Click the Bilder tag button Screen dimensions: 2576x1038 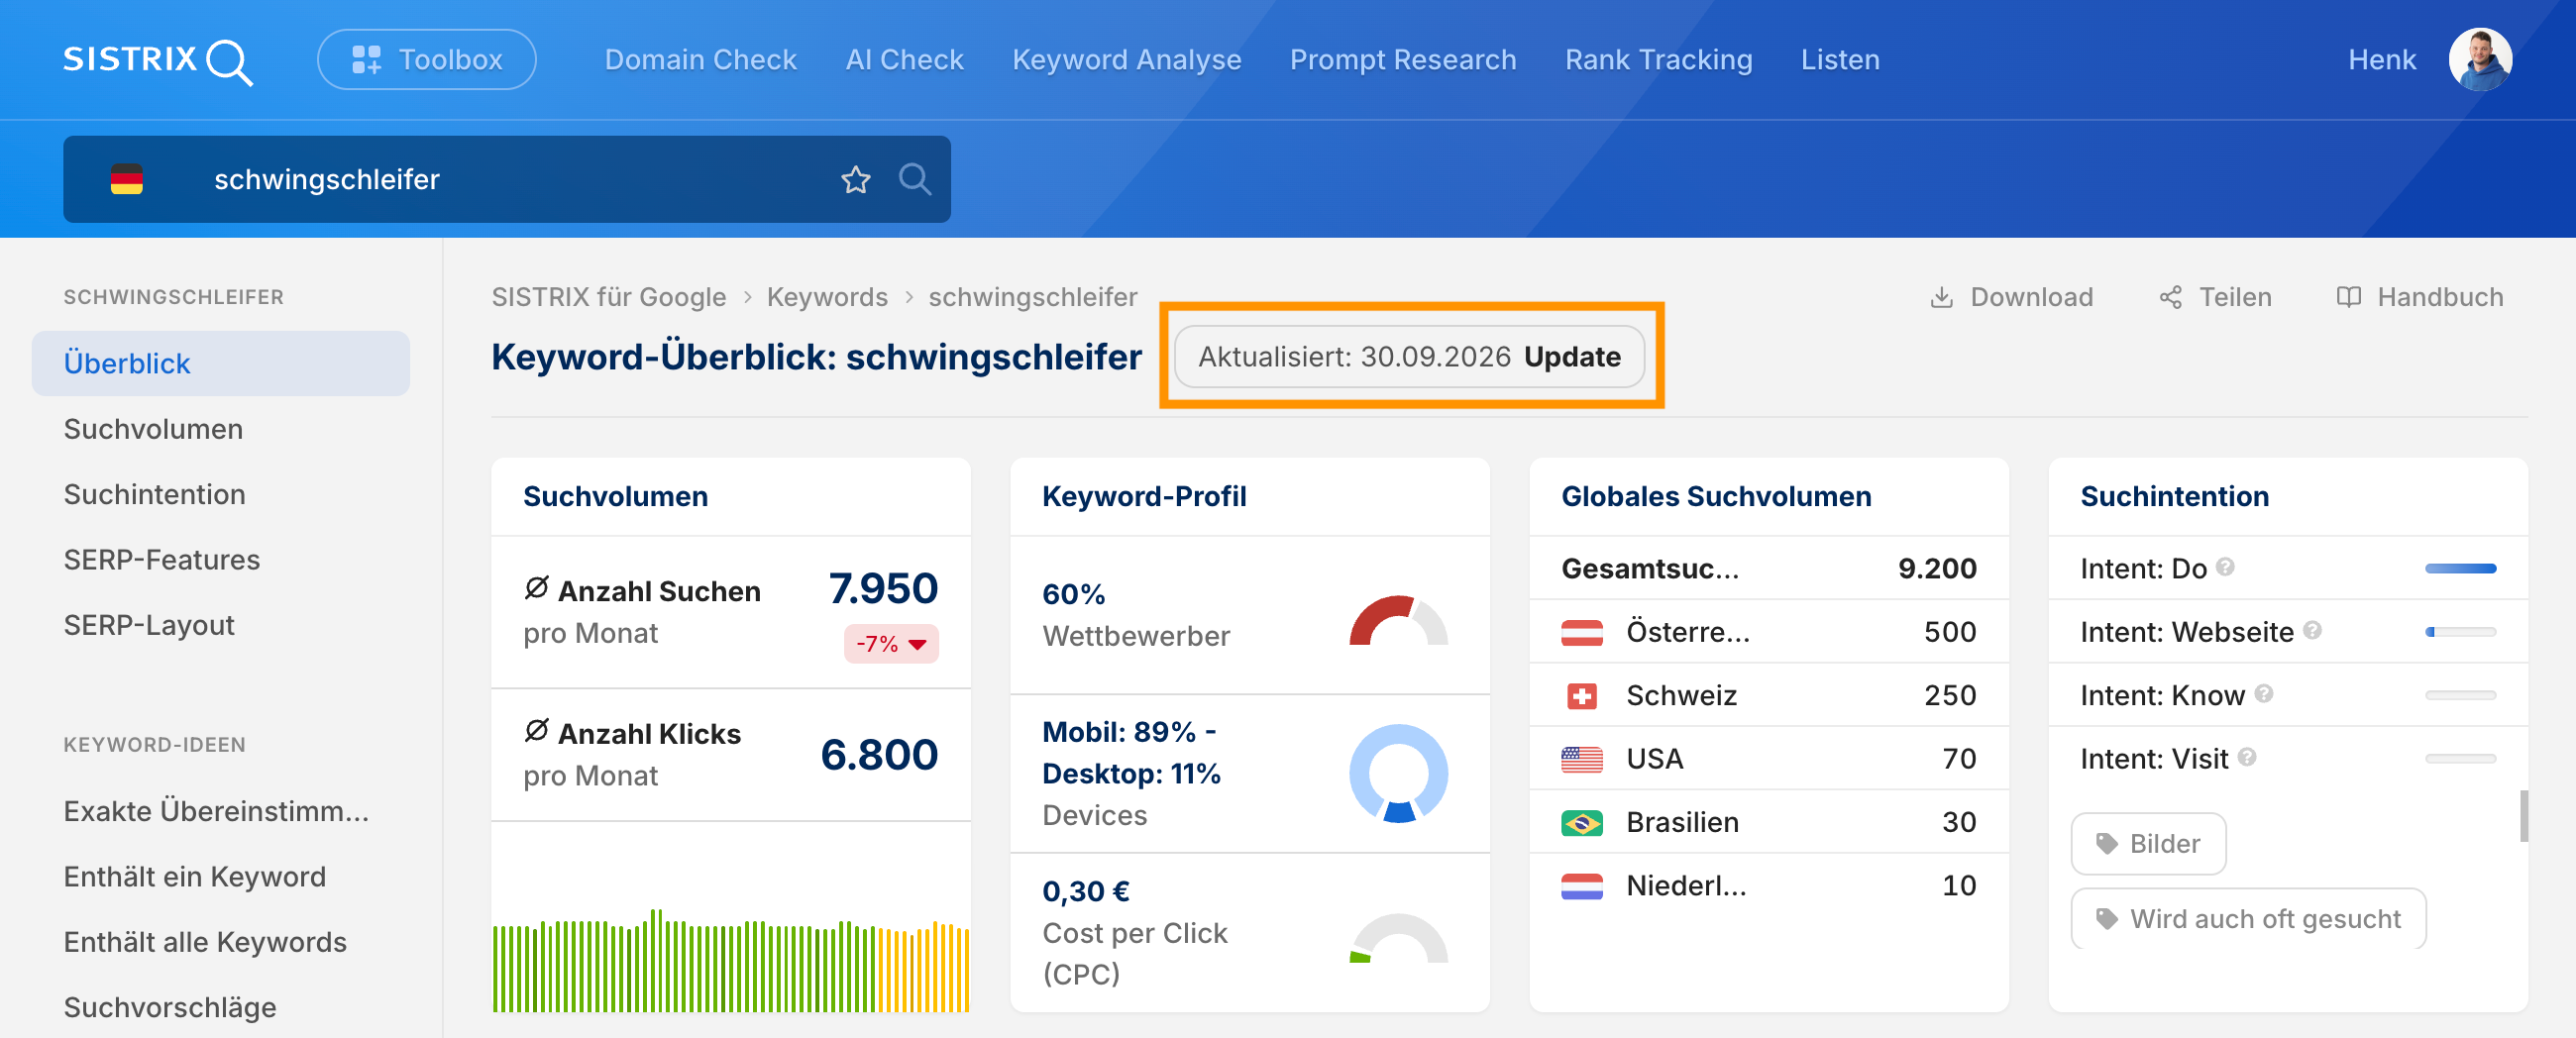click(x=2147, y=844)
